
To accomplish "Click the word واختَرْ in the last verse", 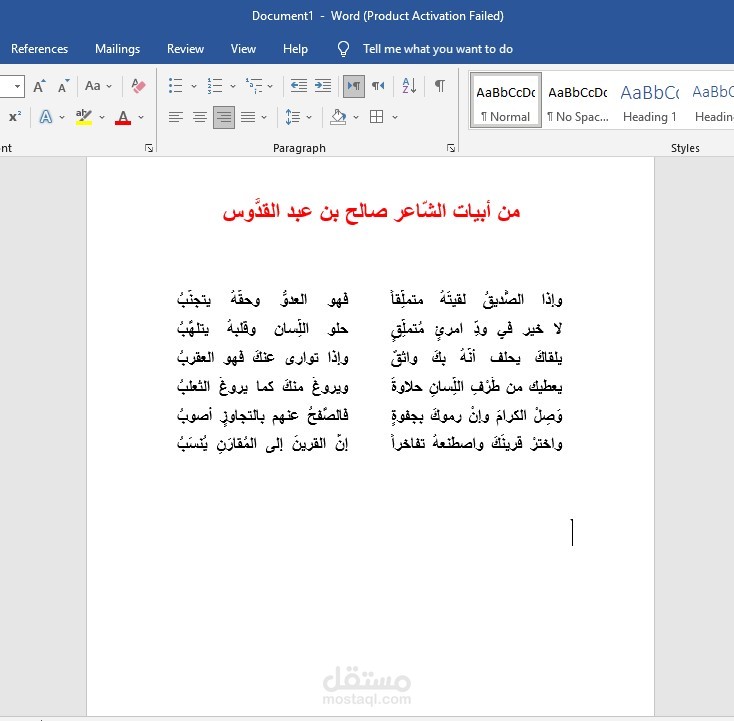I will (x=546, y=443).
